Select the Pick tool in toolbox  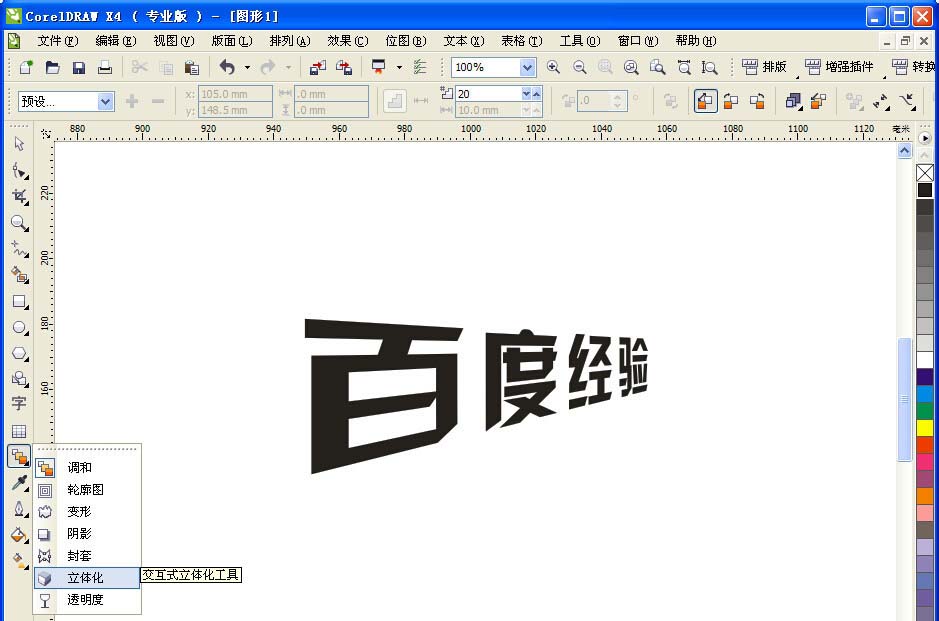point(19,144)
